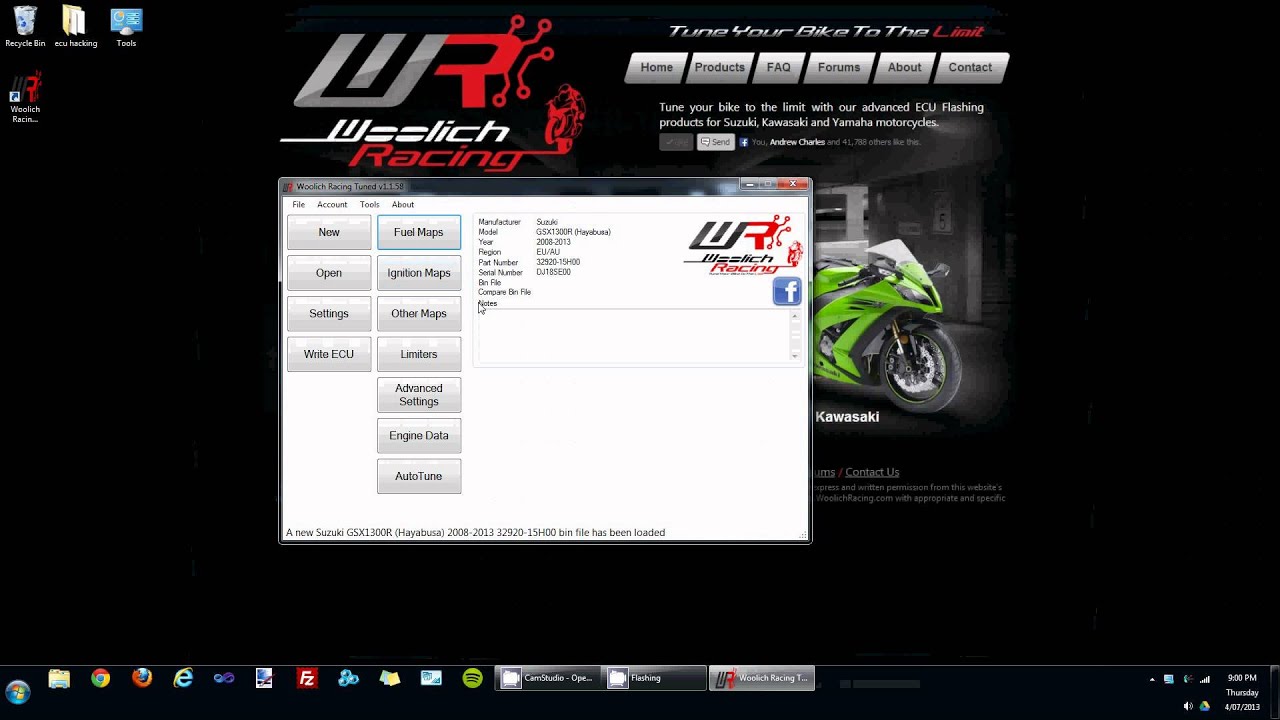Image resolution: width=1280 pixels, height=720 pixels.
Task: Click the network signal tray icon
Action: tap(1204, 679)
